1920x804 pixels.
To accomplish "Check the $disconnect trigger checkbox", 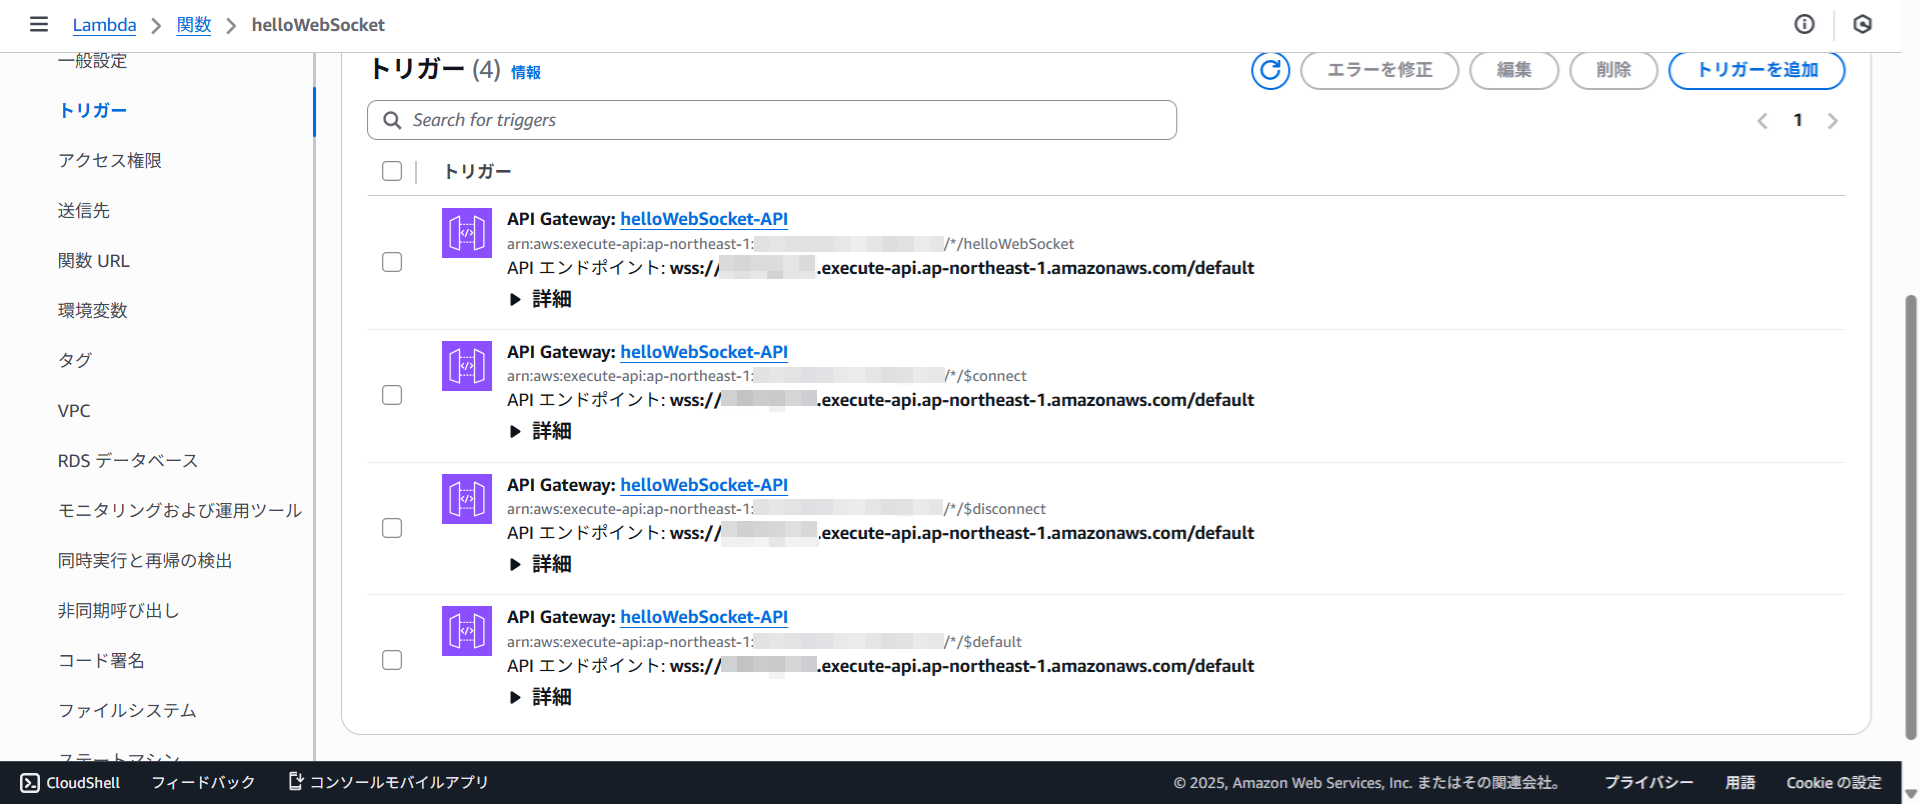I will click(x=392, y=528).
